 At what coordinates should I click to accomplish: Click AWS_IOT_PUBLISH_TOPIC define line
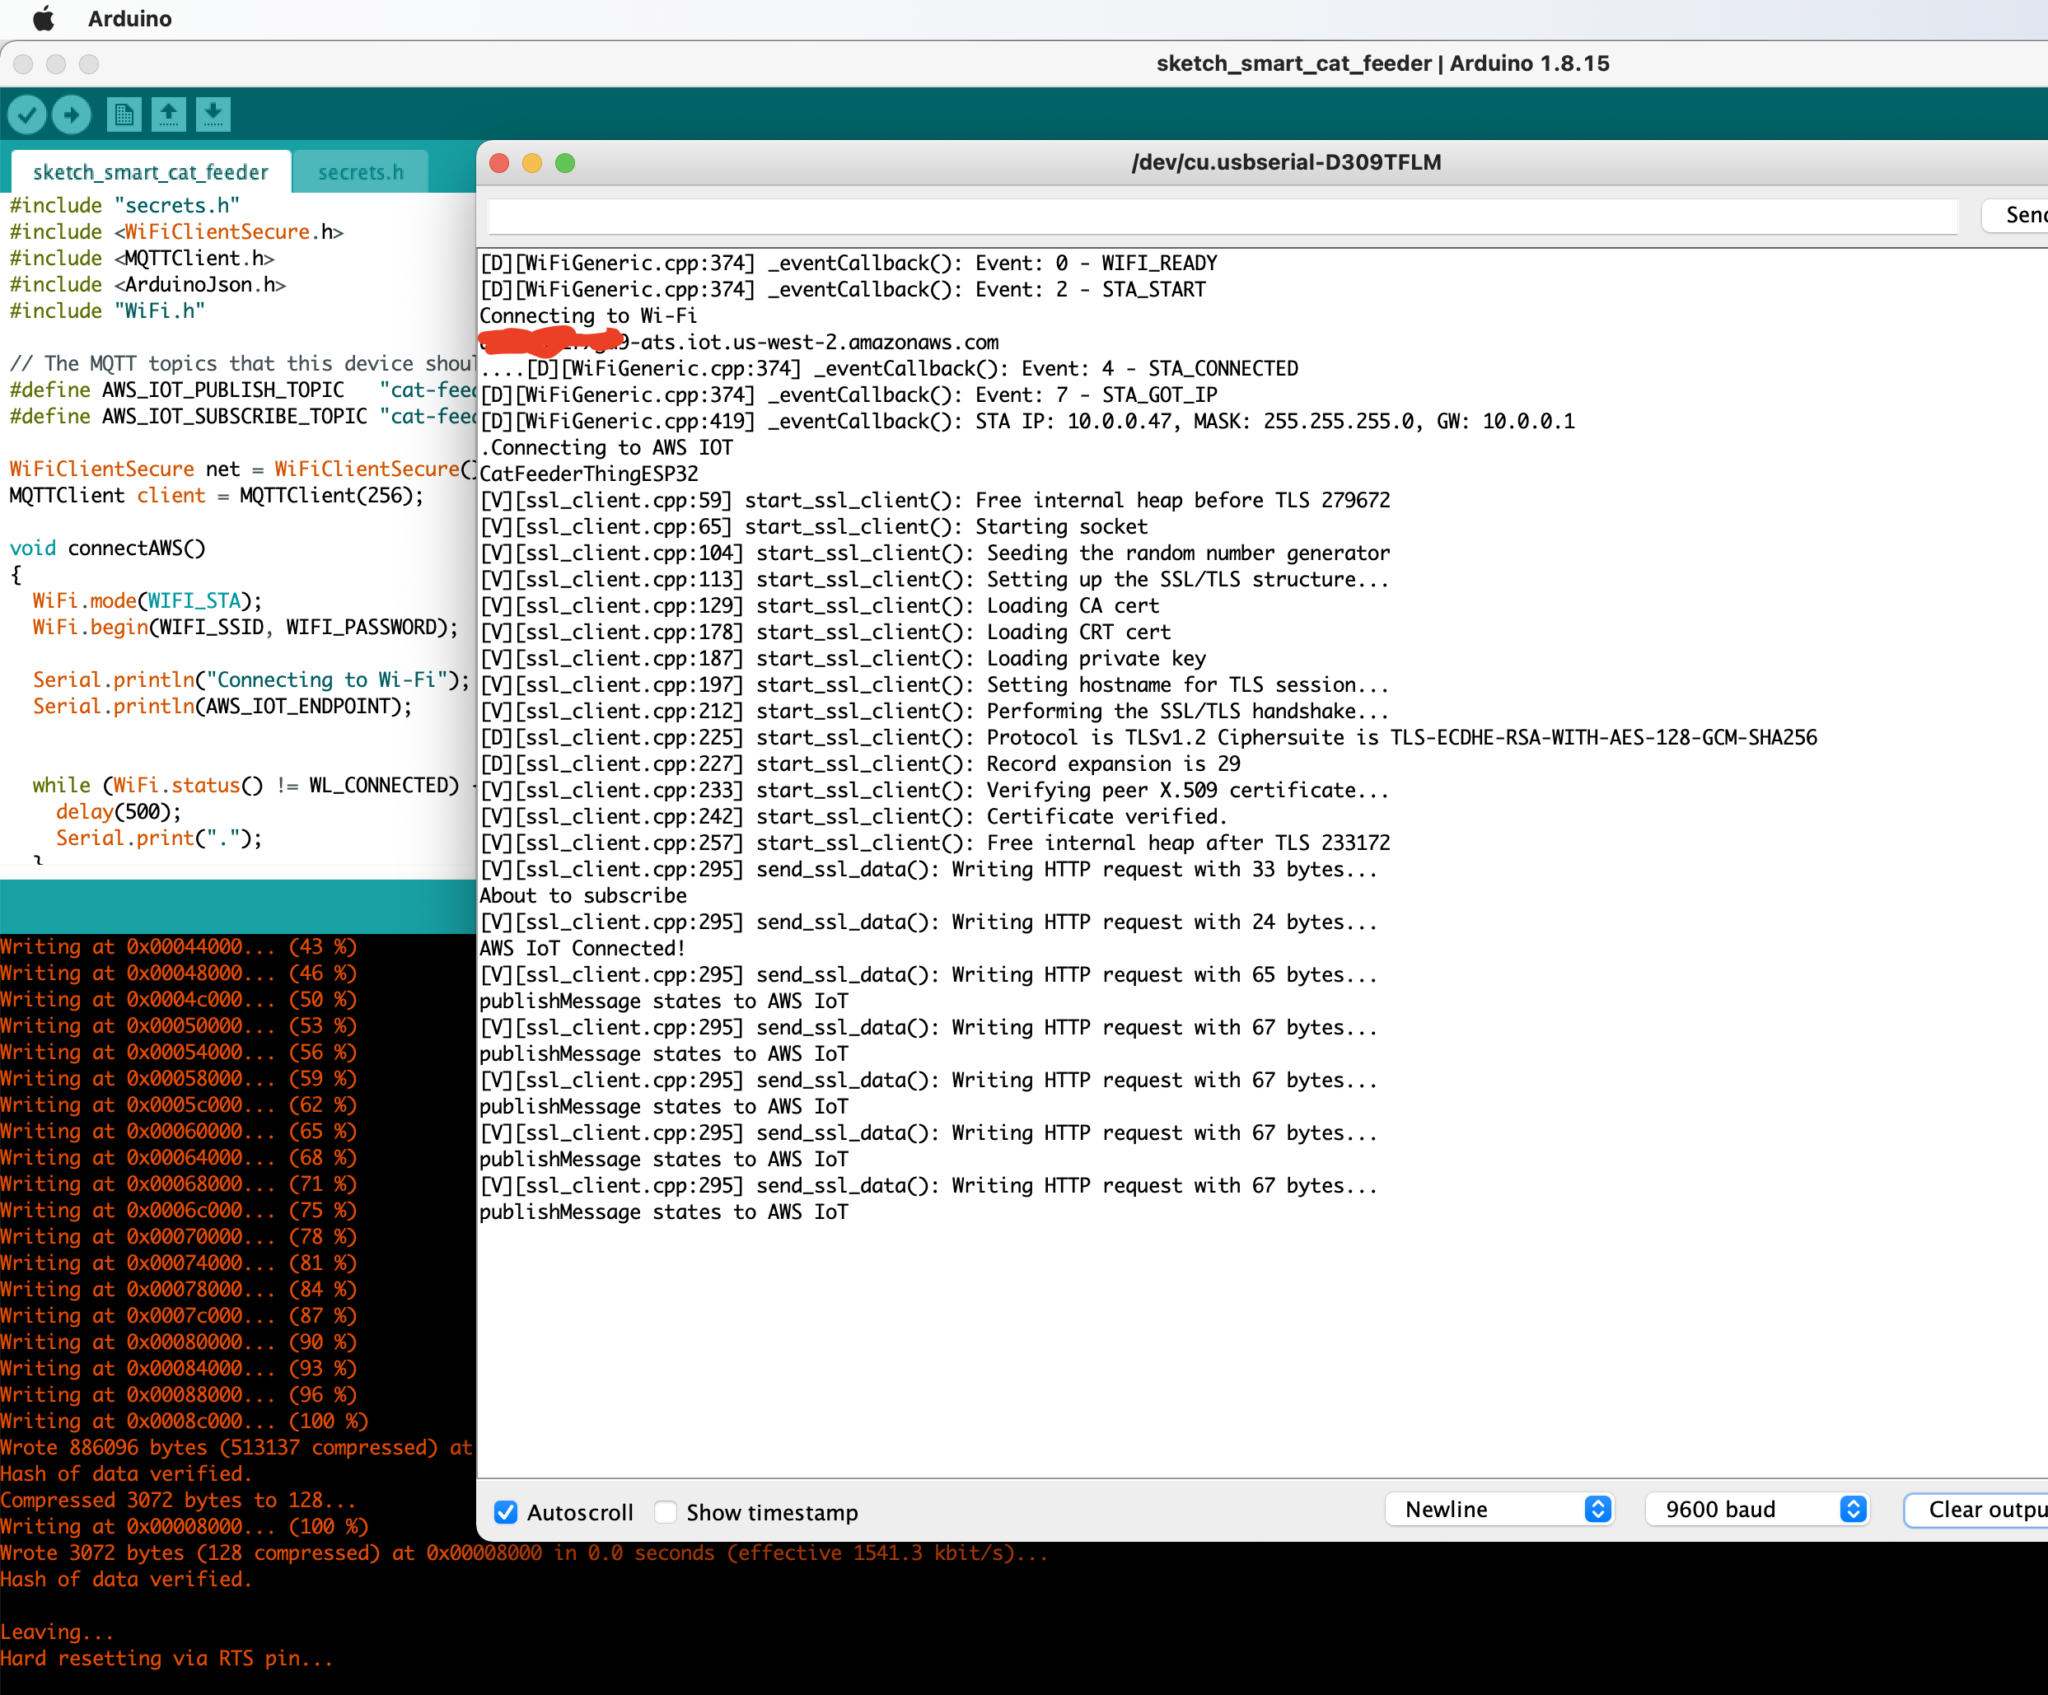(242, 390)
